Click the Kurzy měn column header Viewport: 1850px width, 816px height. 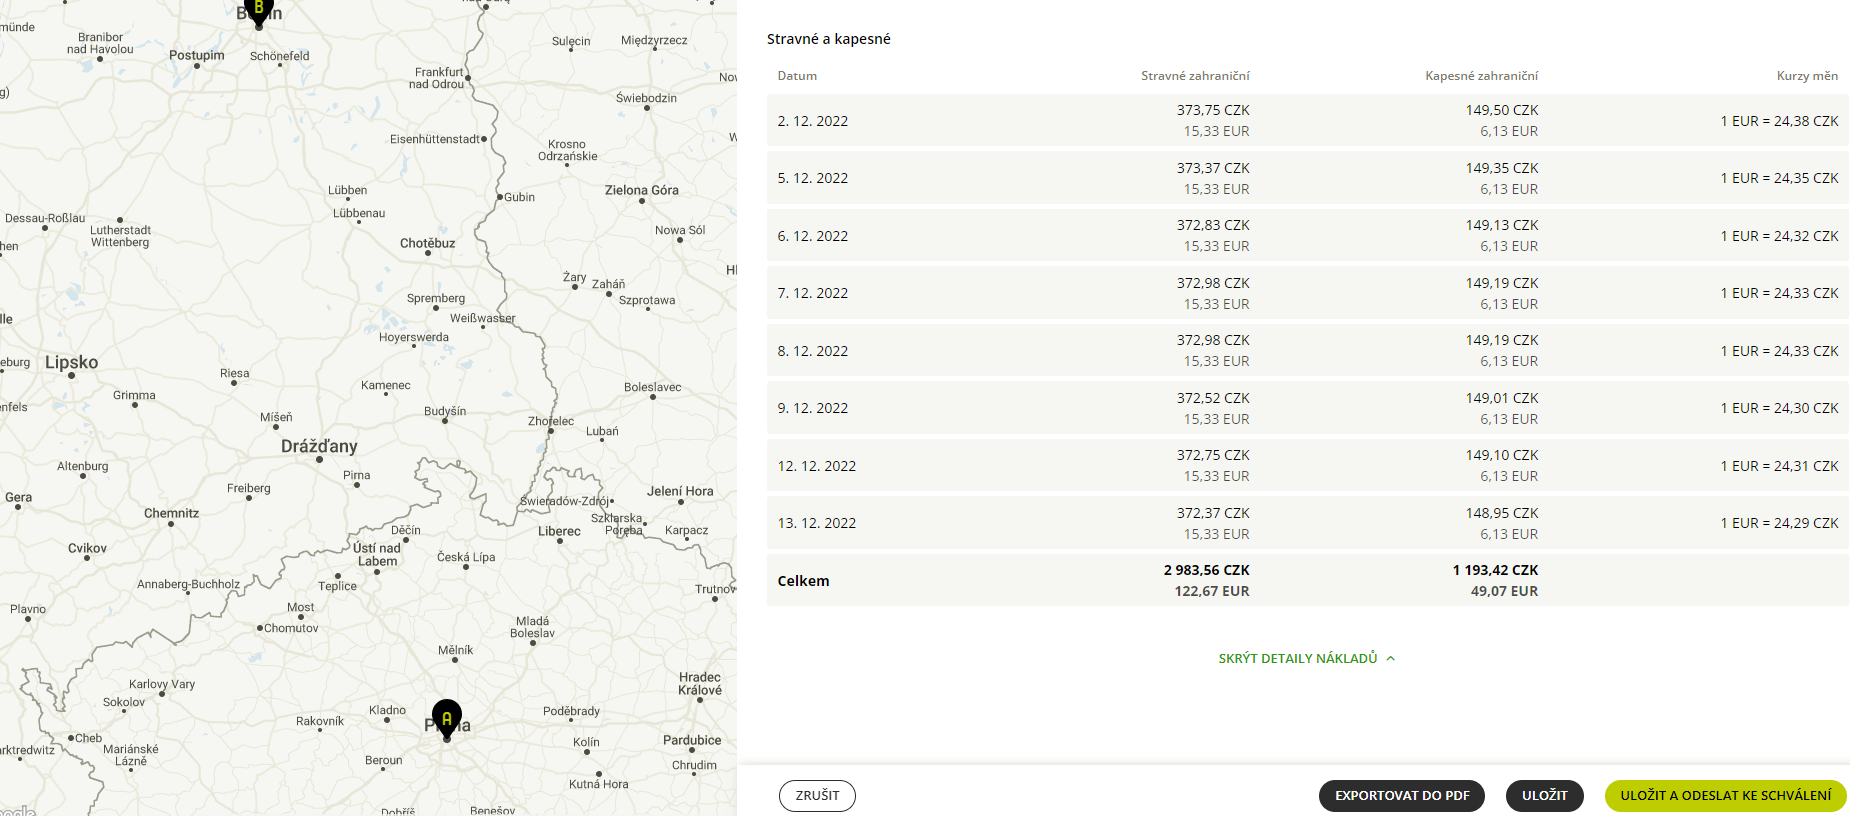tap(1807, 76)
